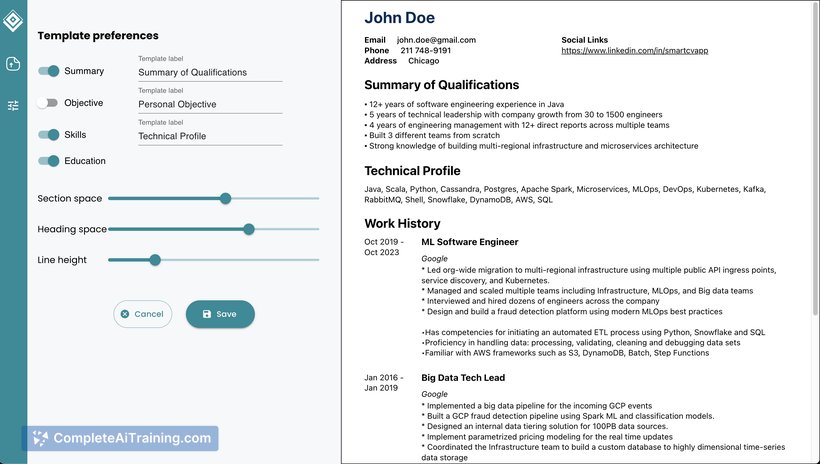Enable the Objective section toggle
The height and width of the screenshot is (464, 820).
coord(48,103)
